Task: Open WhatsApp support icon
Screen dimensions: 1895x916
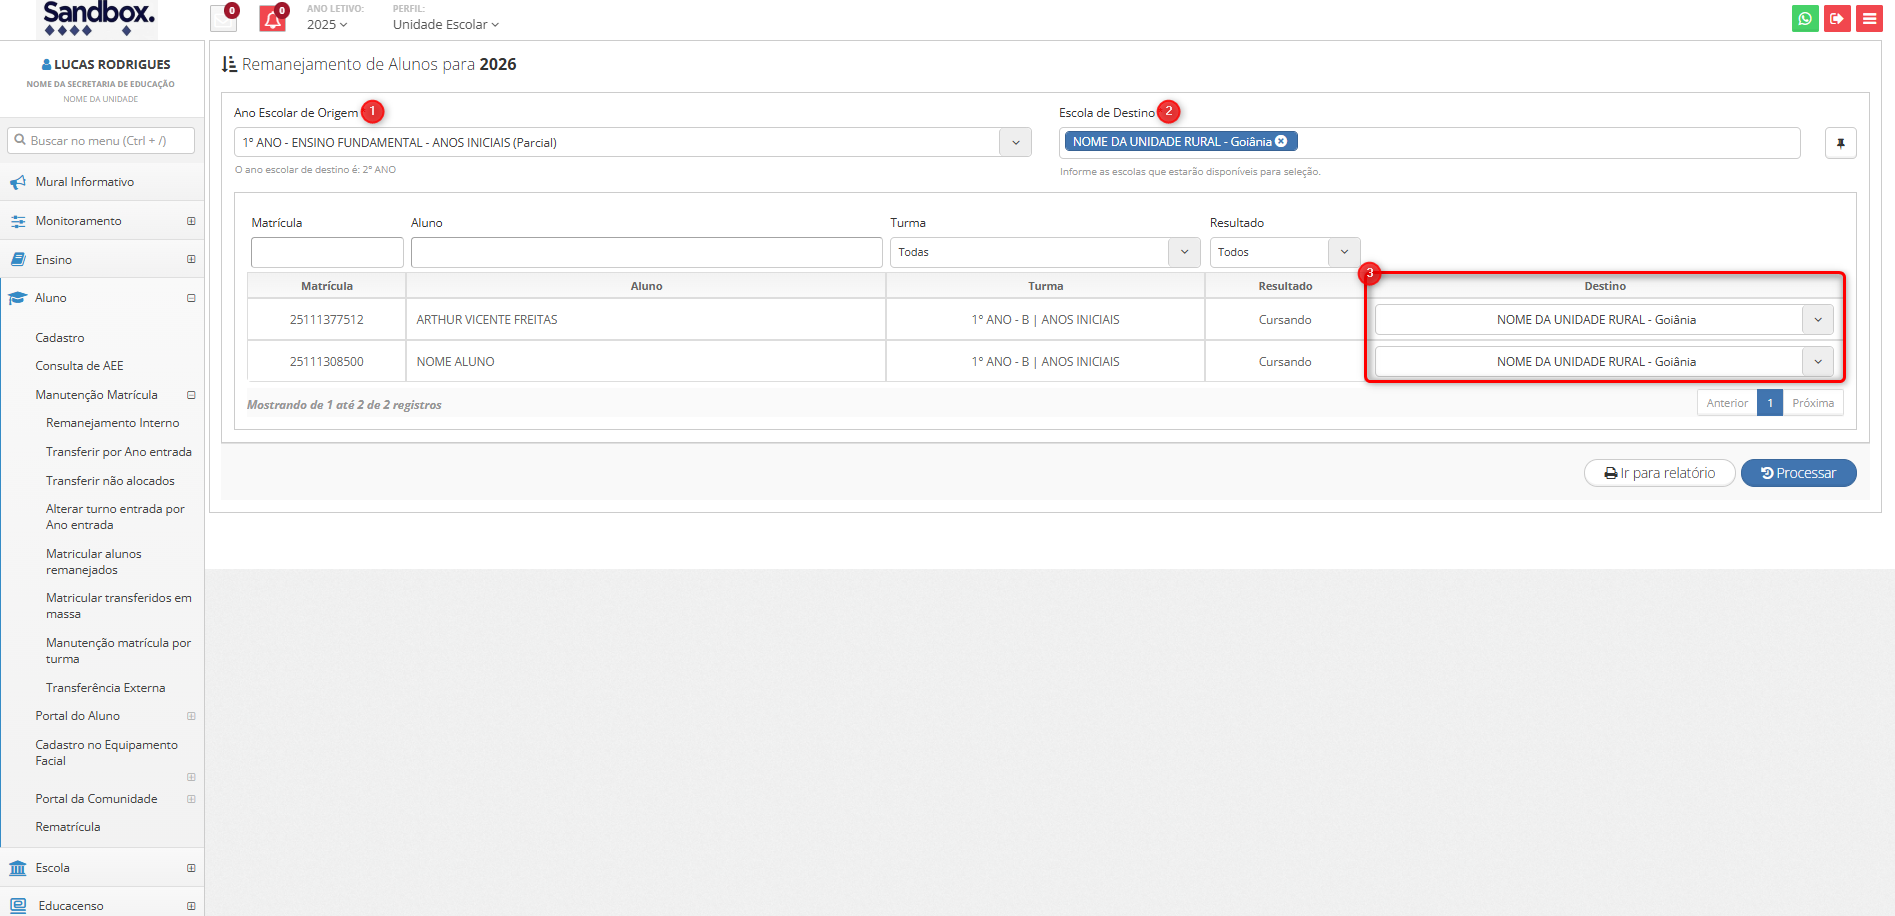Action: coord(1805,18)
